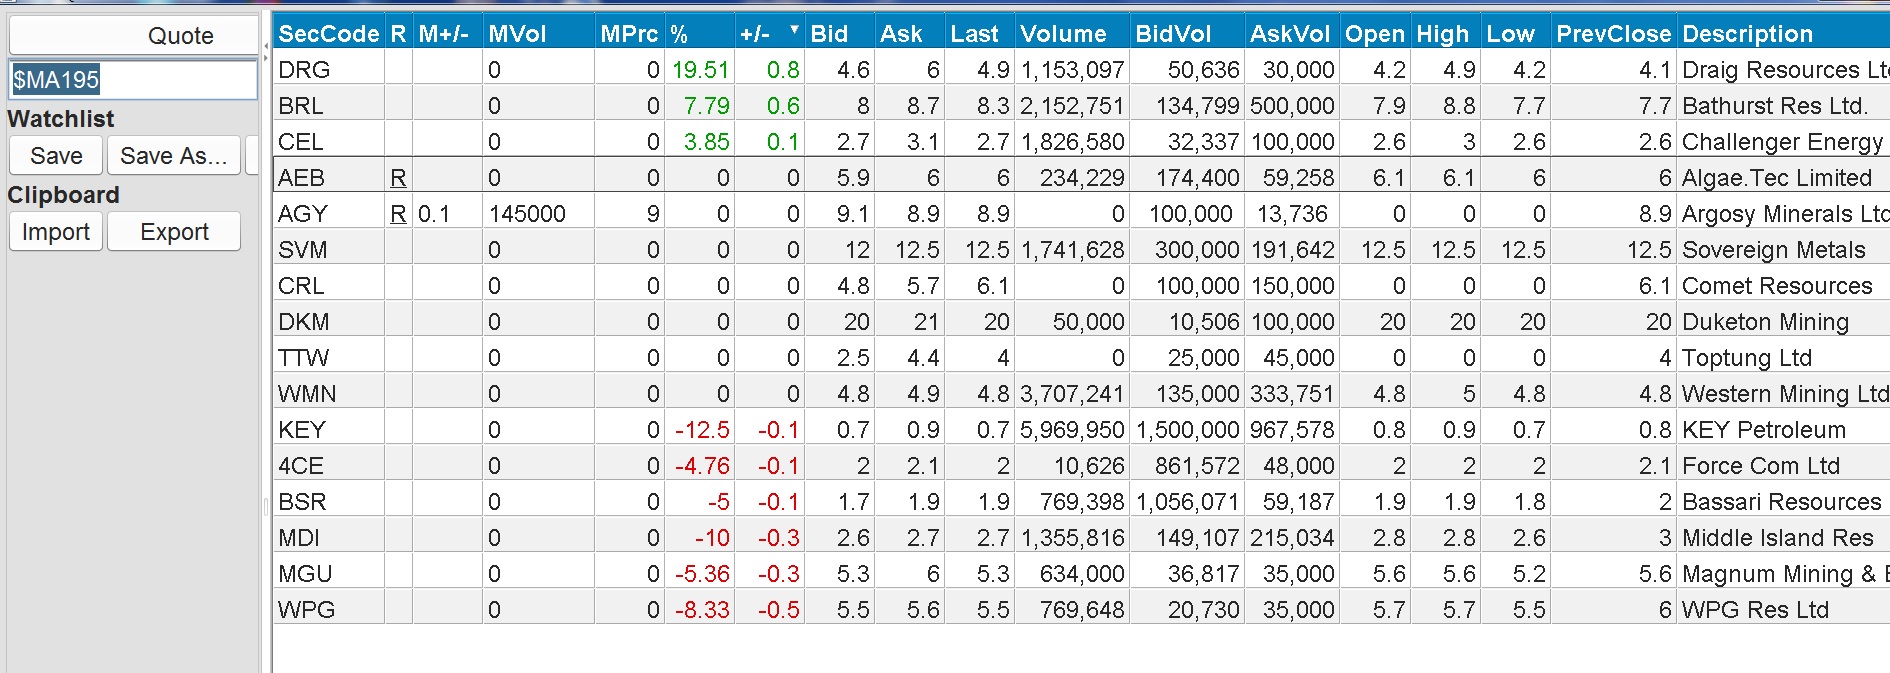Select the TTW security code cell
Screen dimensions: 1890x673
point(328,358)
